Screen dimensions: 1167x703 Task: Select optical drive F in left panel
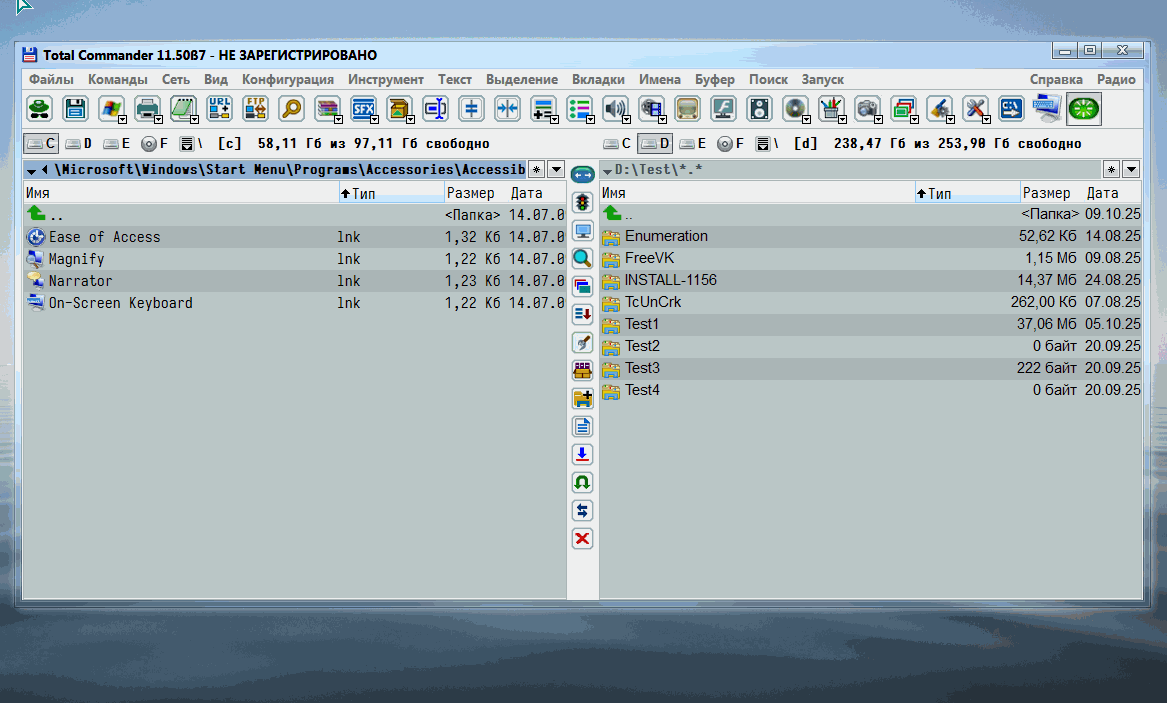click(x=154, y=144)
